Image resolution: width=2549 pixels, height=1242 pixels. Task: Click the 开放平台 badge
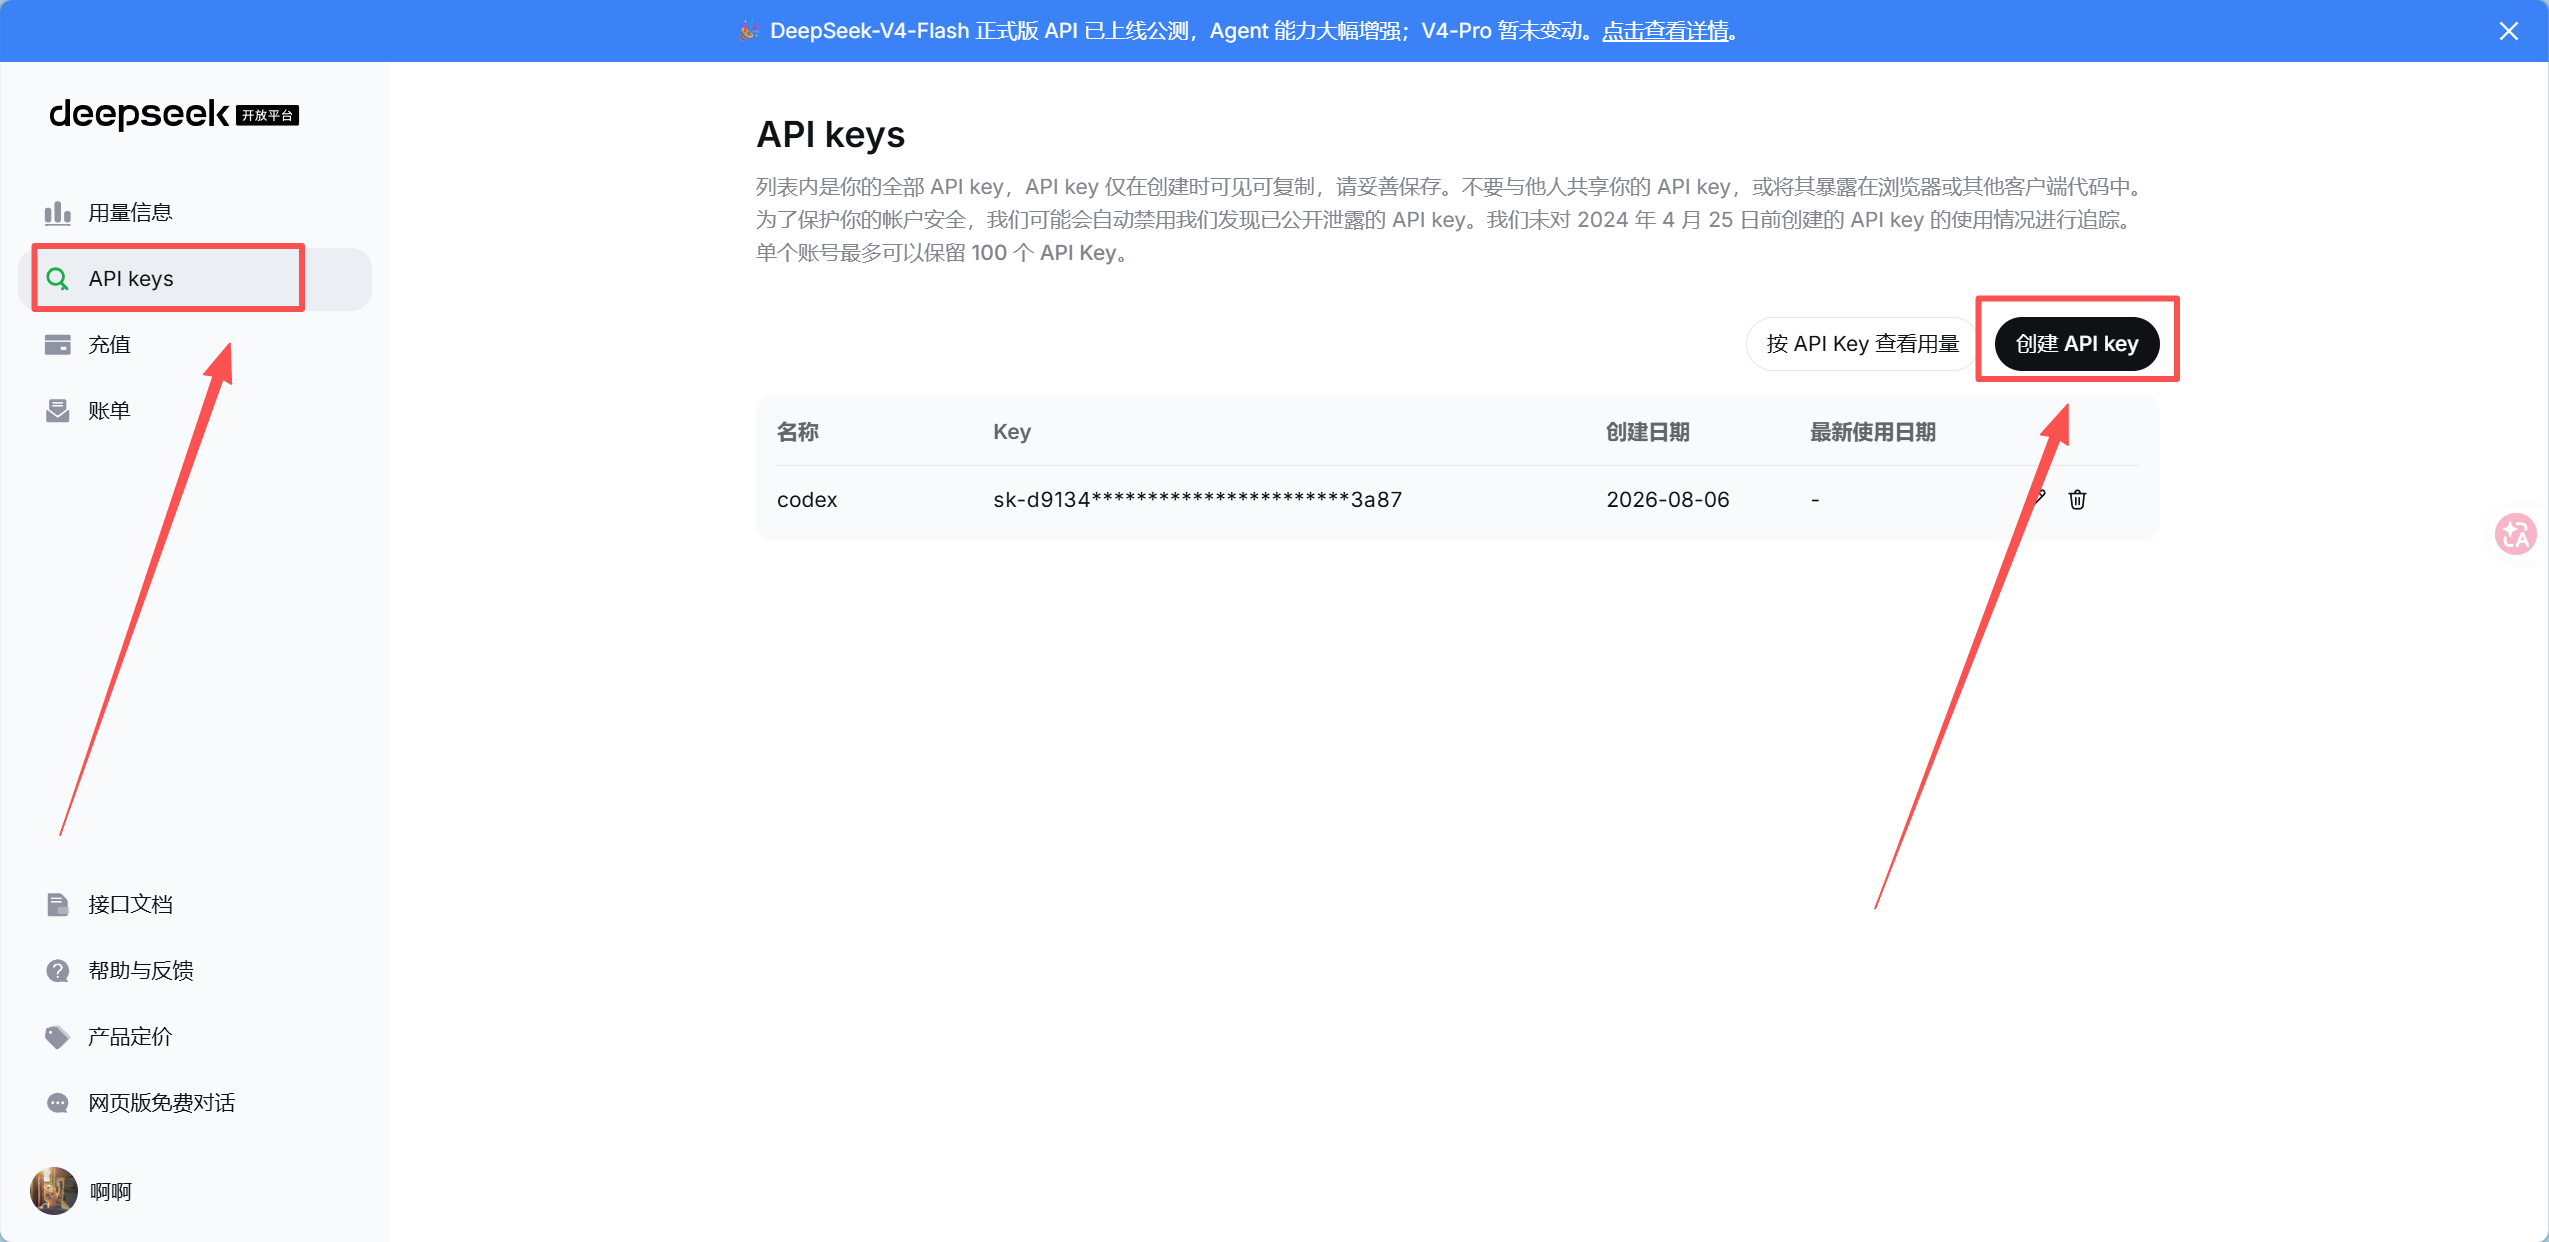coord(268,115)
